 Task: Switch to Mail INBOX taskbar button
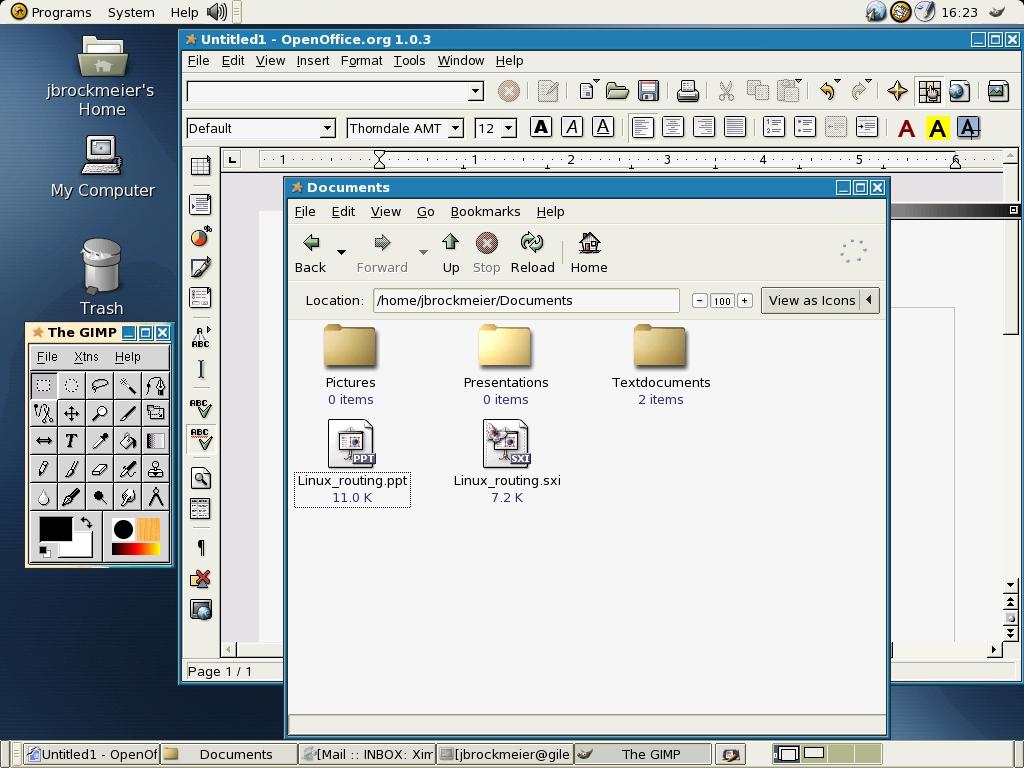click(367, 754)
